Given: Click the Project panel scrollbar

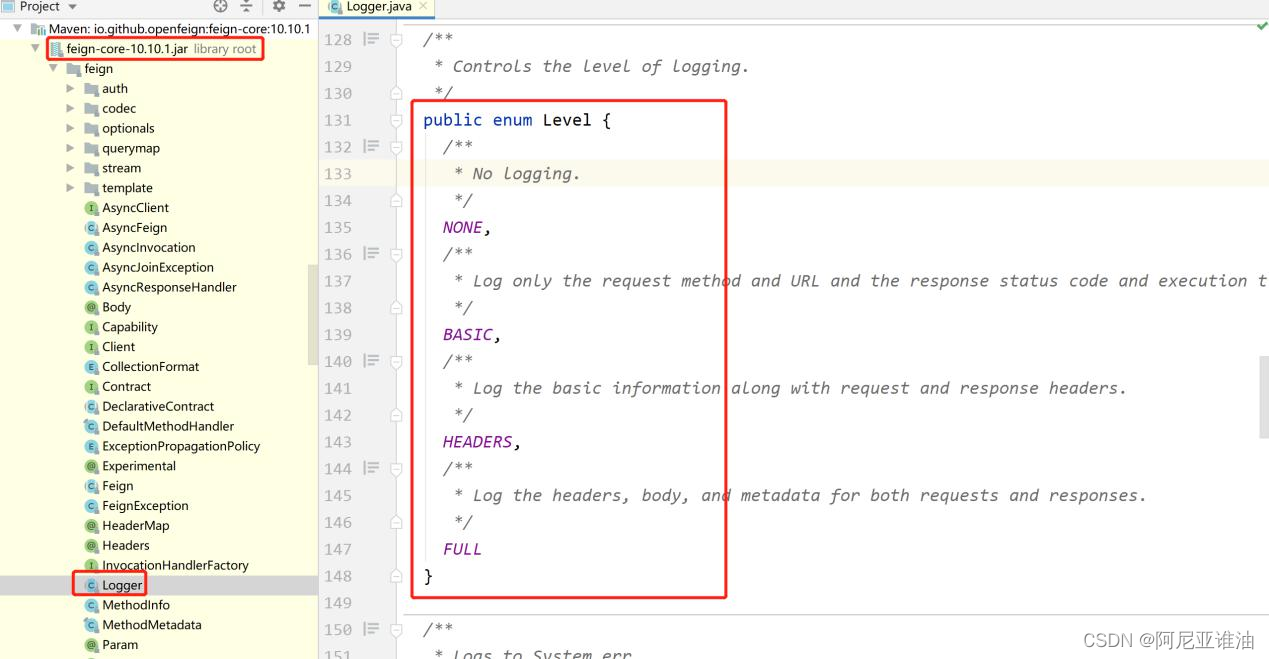Looking at the screenshot, I should click(313, 315).
